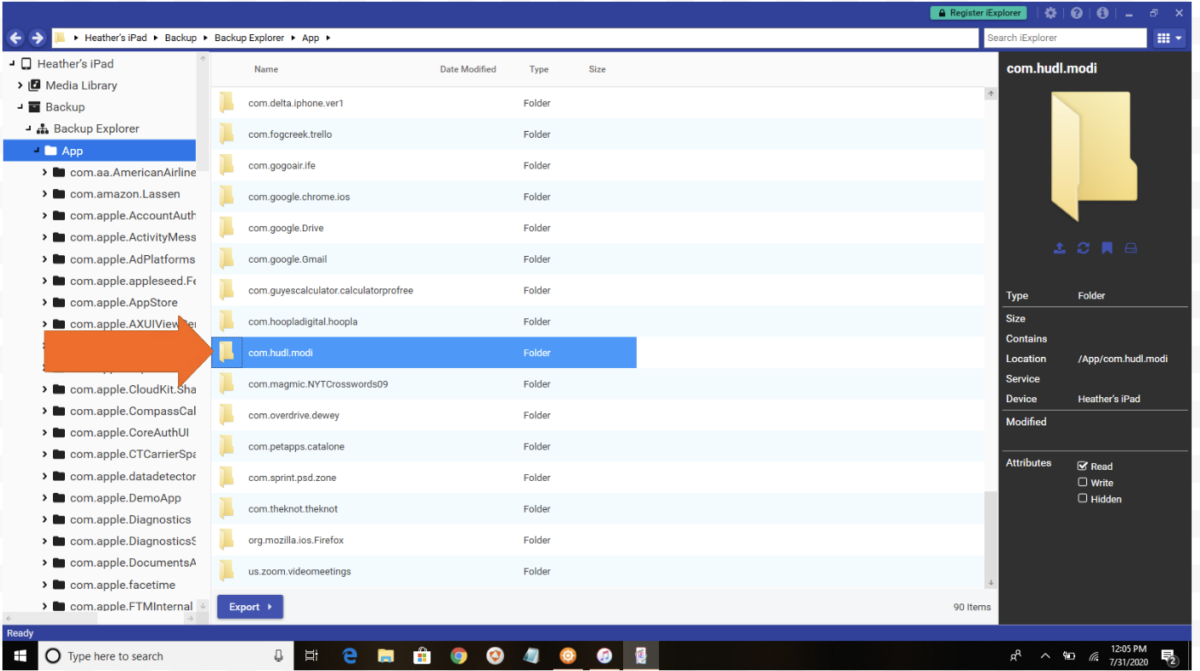Click the mount-as-disk icon in the details panel

click(x=1131, y=248)
